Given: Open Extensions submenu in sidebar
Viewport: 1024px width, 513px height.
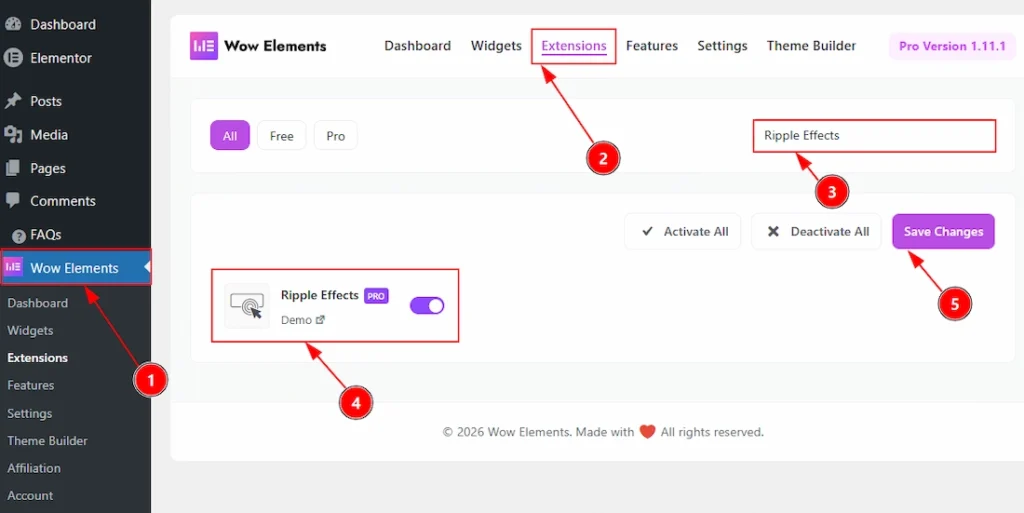Looking at the screenshot, I should 37,358.
